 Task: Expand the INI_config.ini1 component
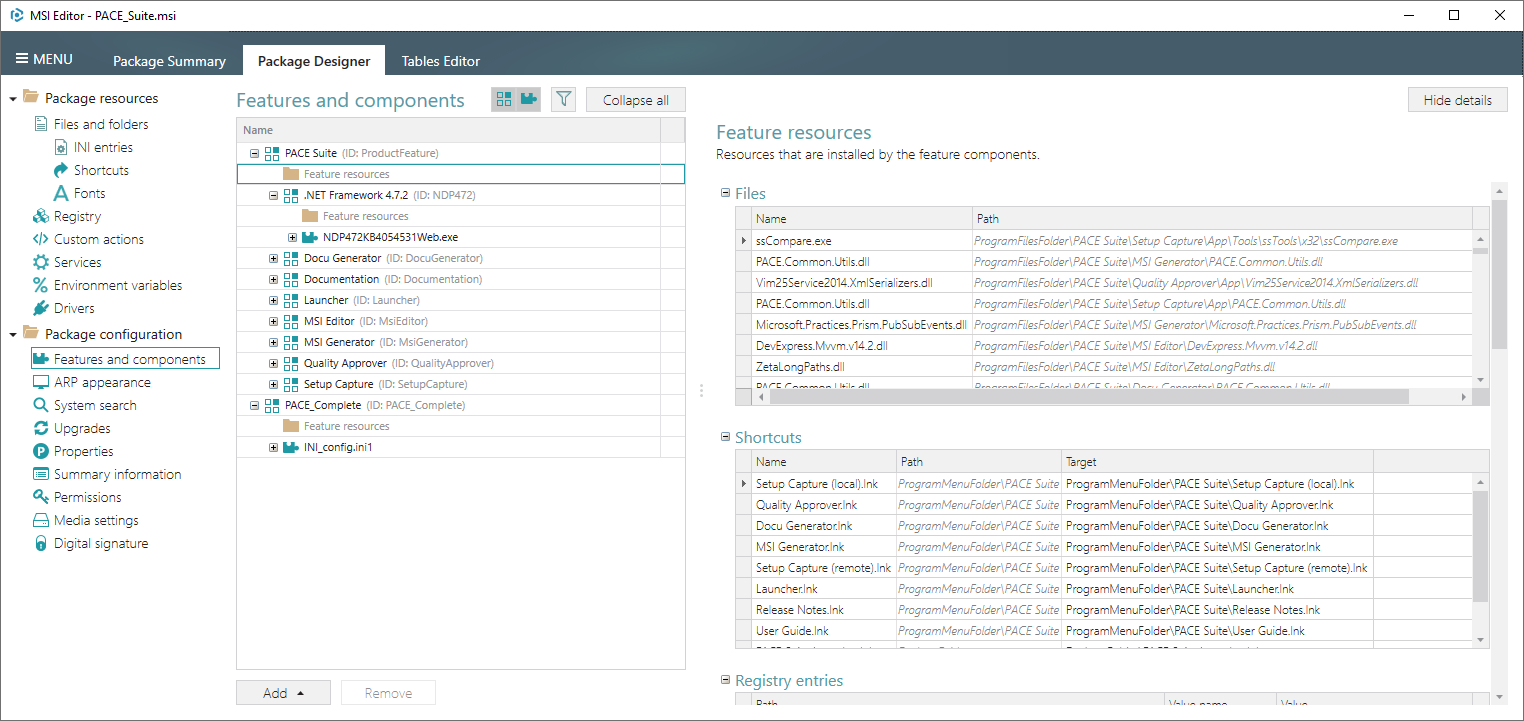click(273, 447)
